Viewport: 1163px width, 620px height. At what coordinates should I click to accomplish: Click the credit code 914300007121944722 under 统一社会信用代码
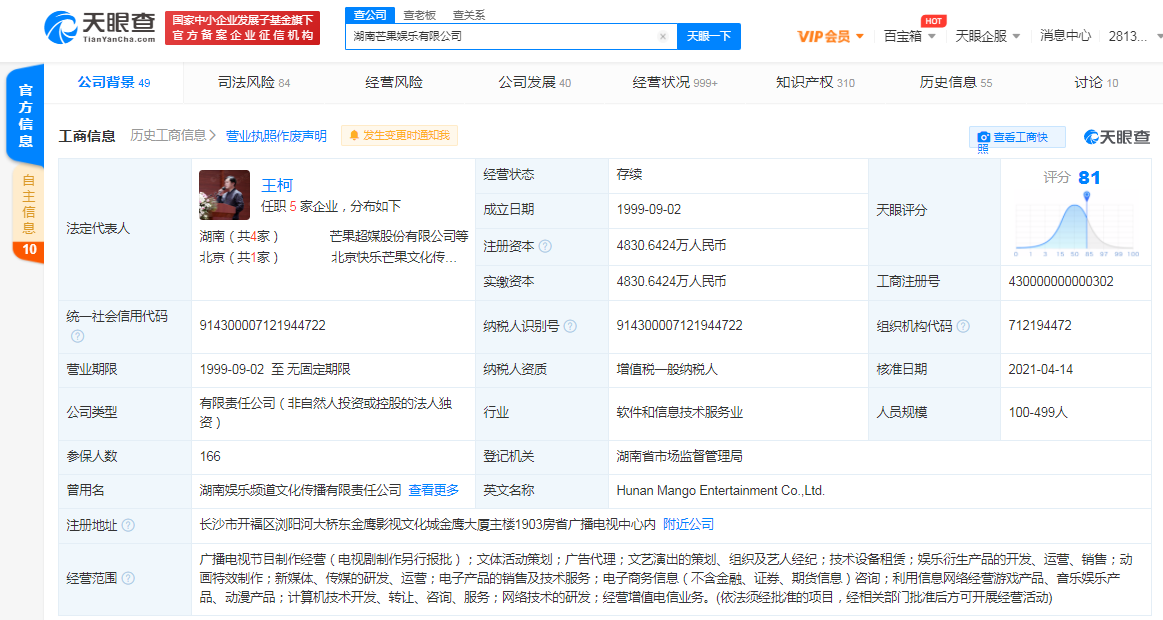tap(263, 326)
